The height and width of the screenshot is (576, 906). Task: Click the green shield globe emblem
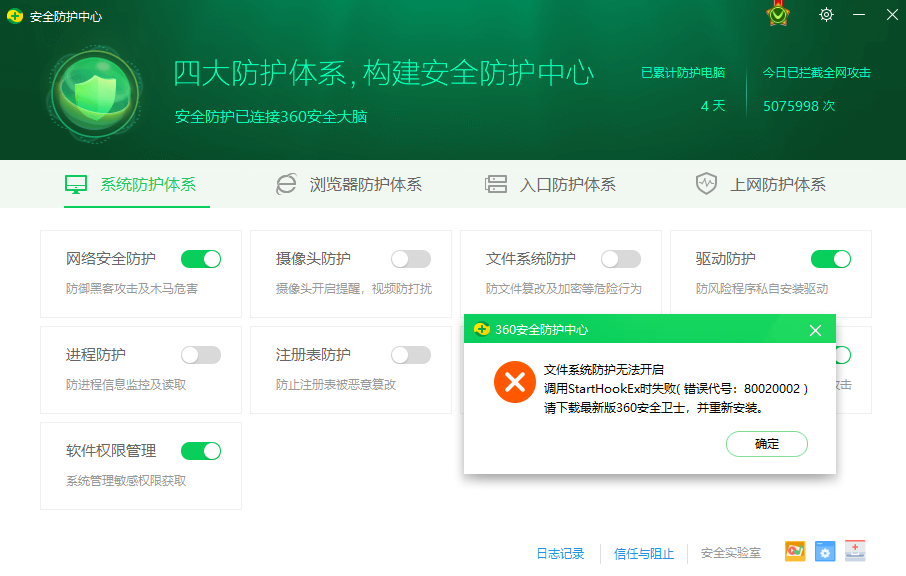click(95, 94)
